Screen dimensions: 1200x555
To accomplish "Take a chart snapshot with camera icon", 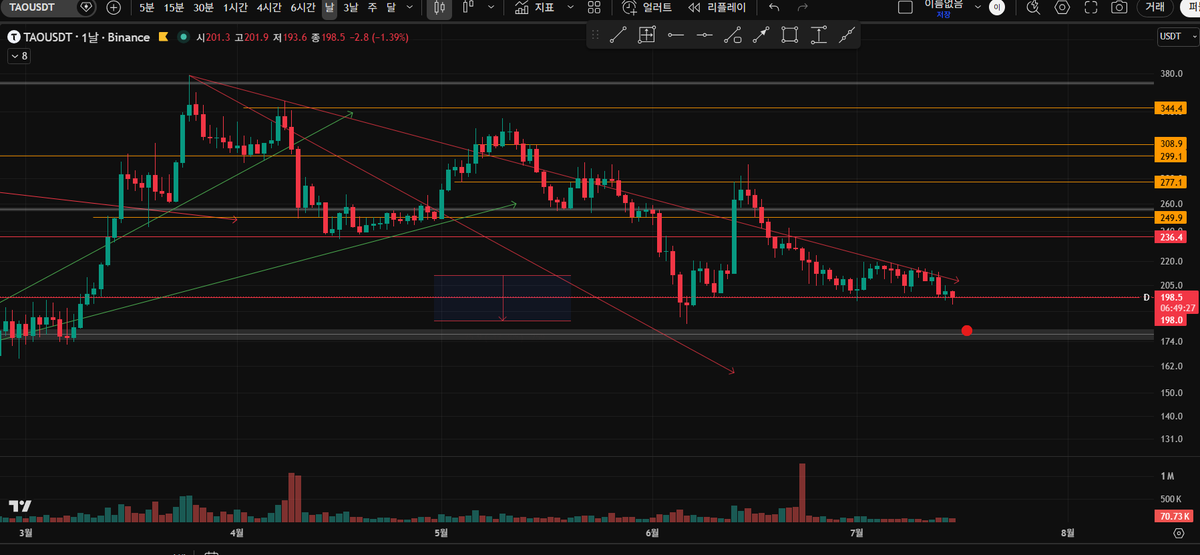I will click(1120, 7).
